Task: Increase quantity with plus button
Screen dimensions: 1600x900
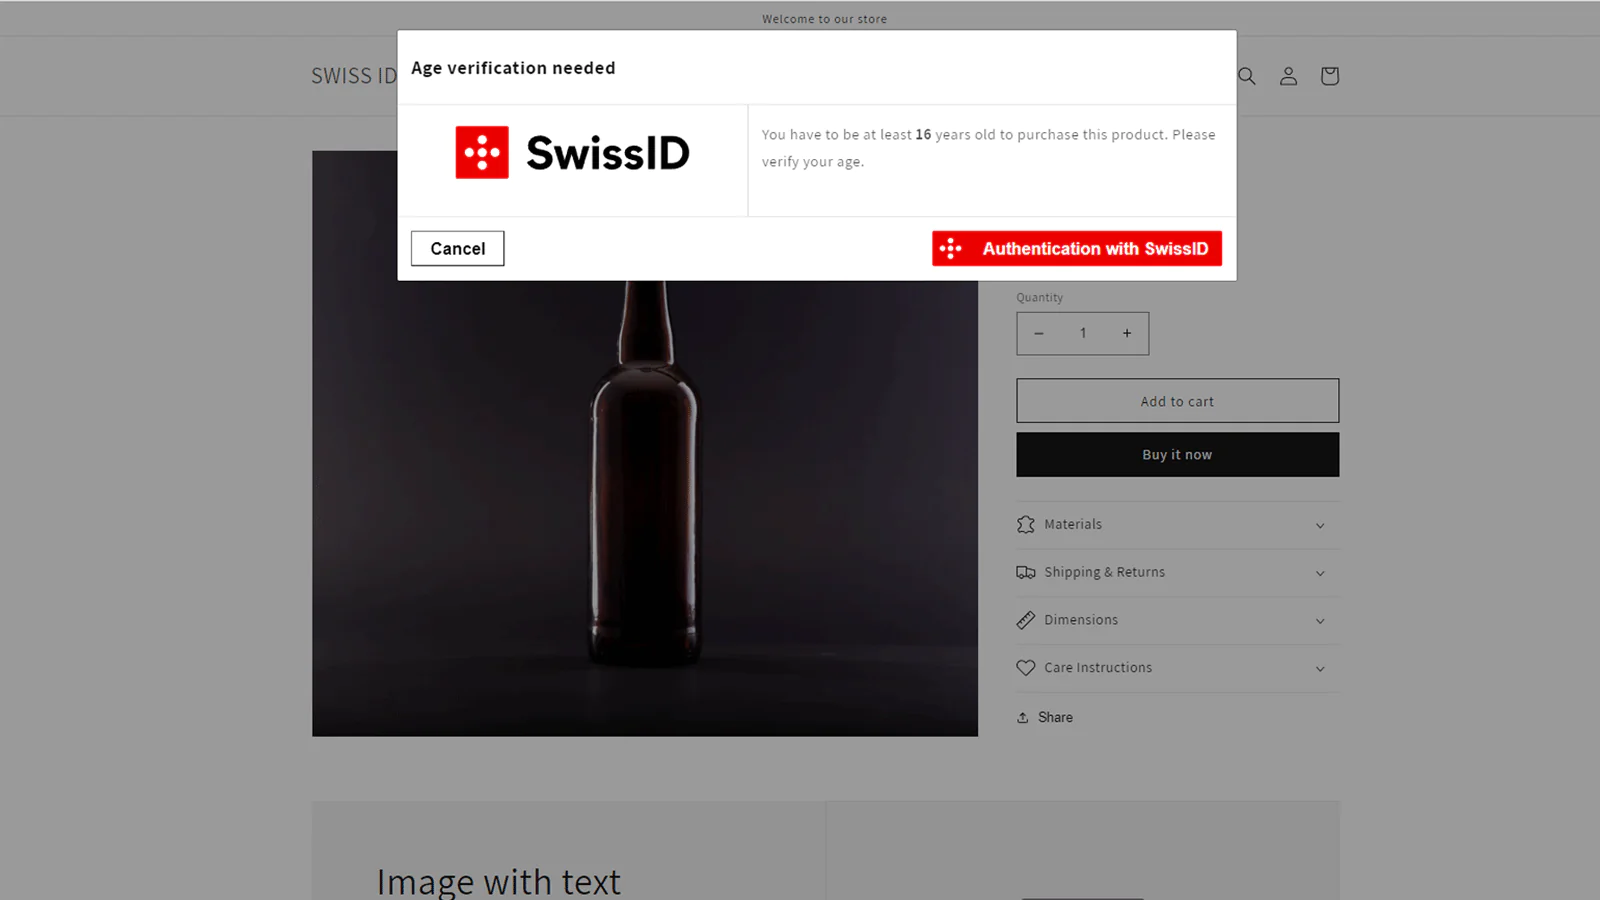Action: point(1127,334)
